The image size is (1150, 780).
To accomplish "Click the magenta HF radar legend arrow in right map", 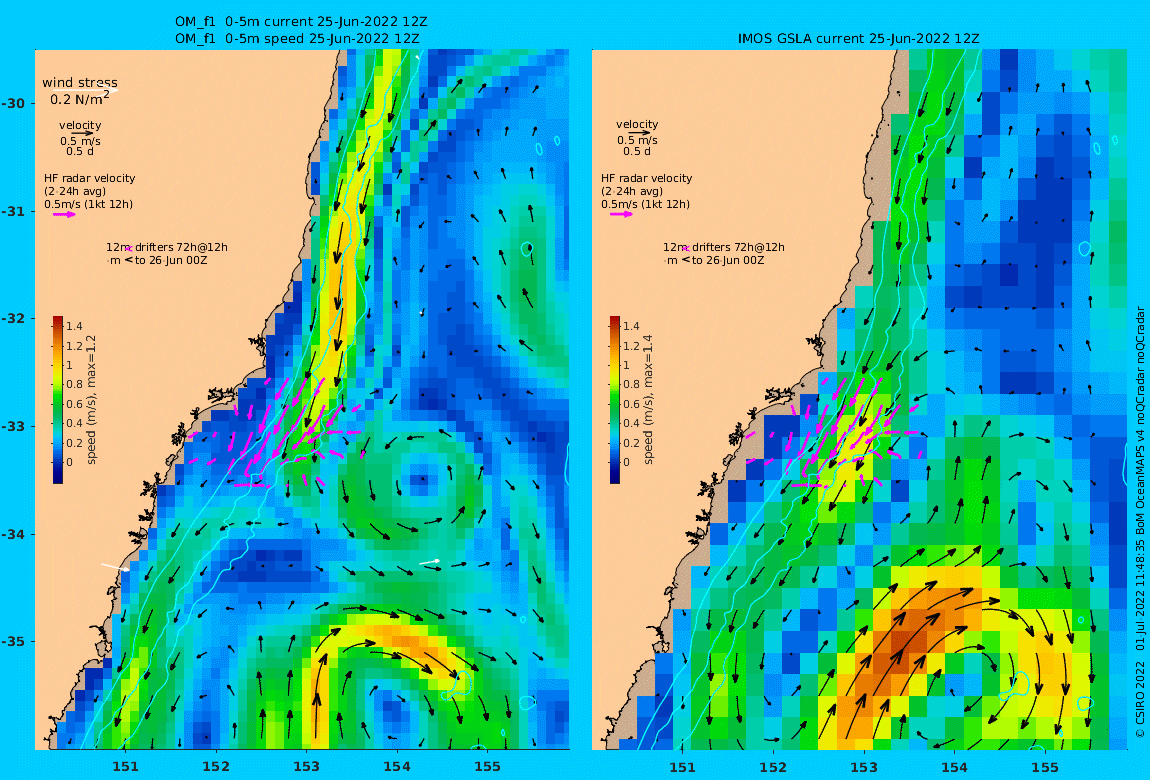I will click(x=620, y=214).
